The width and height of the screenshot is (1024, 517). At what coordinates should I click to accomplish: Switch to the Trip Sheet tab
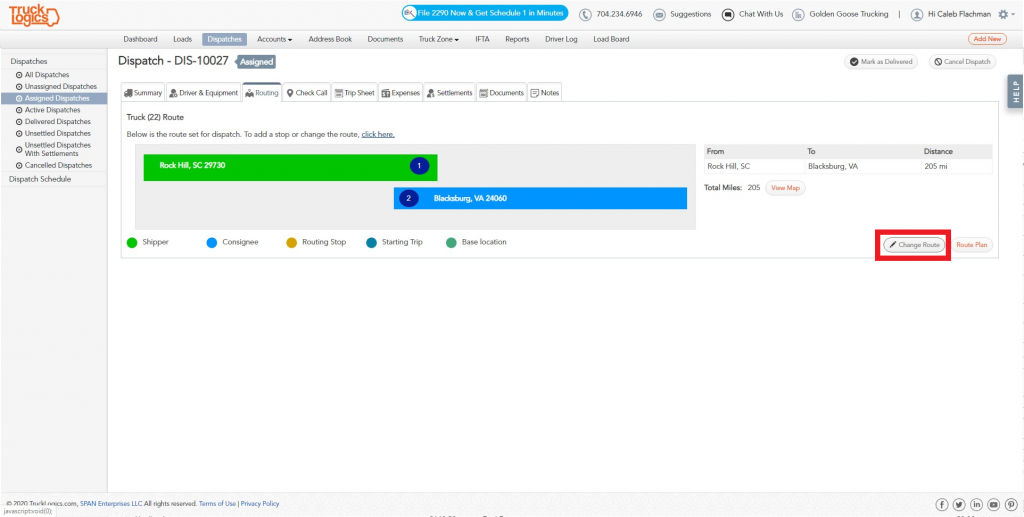[355, 93]
